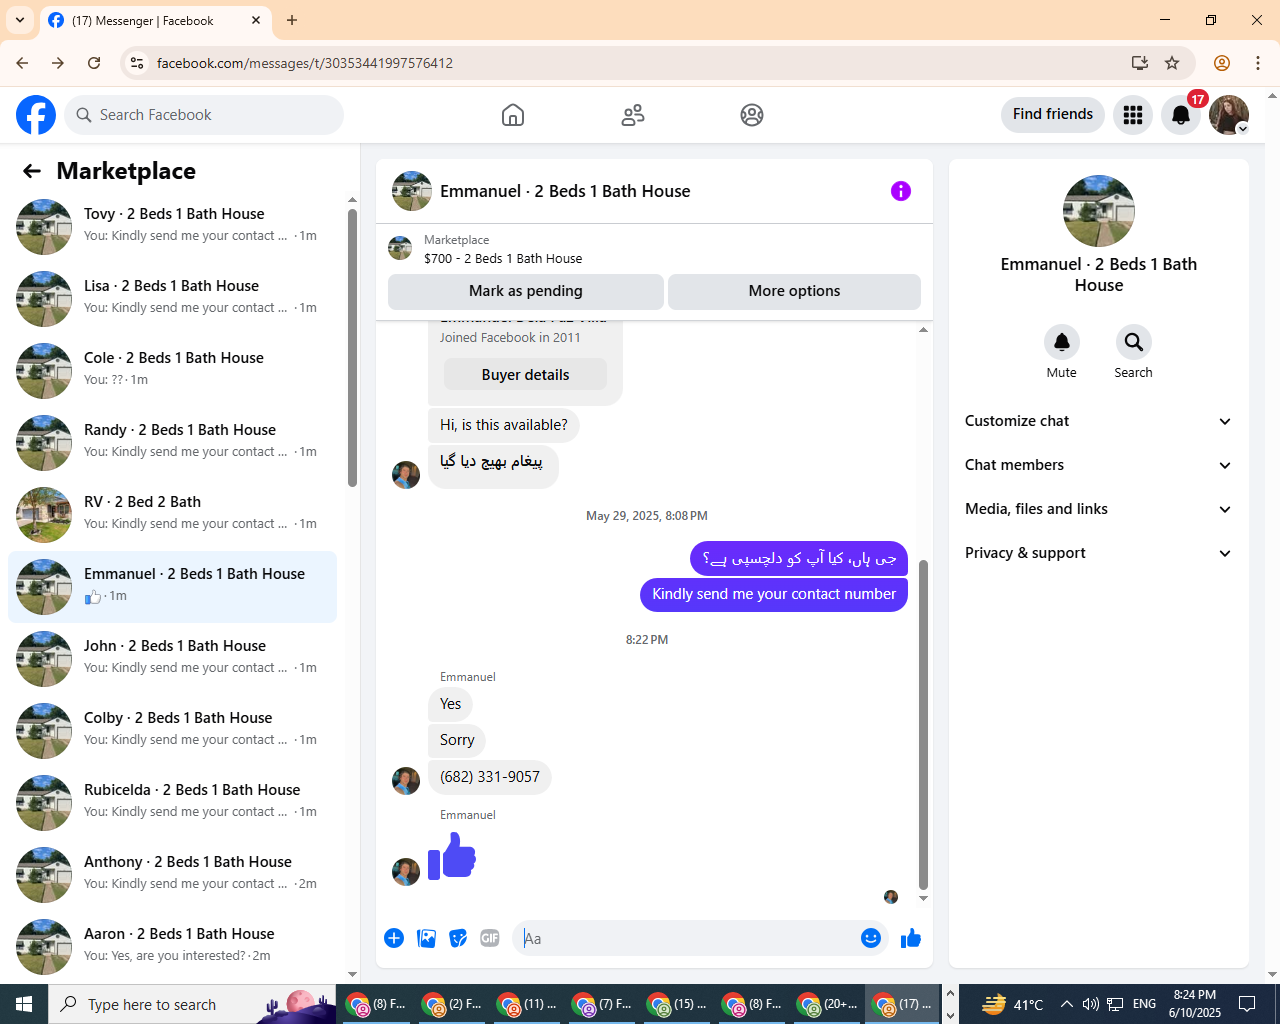This screenshot has width=1280, height=1024.
Task: Open emoji picker in message box
Action: pyautogui.click(x=871, y=938)
